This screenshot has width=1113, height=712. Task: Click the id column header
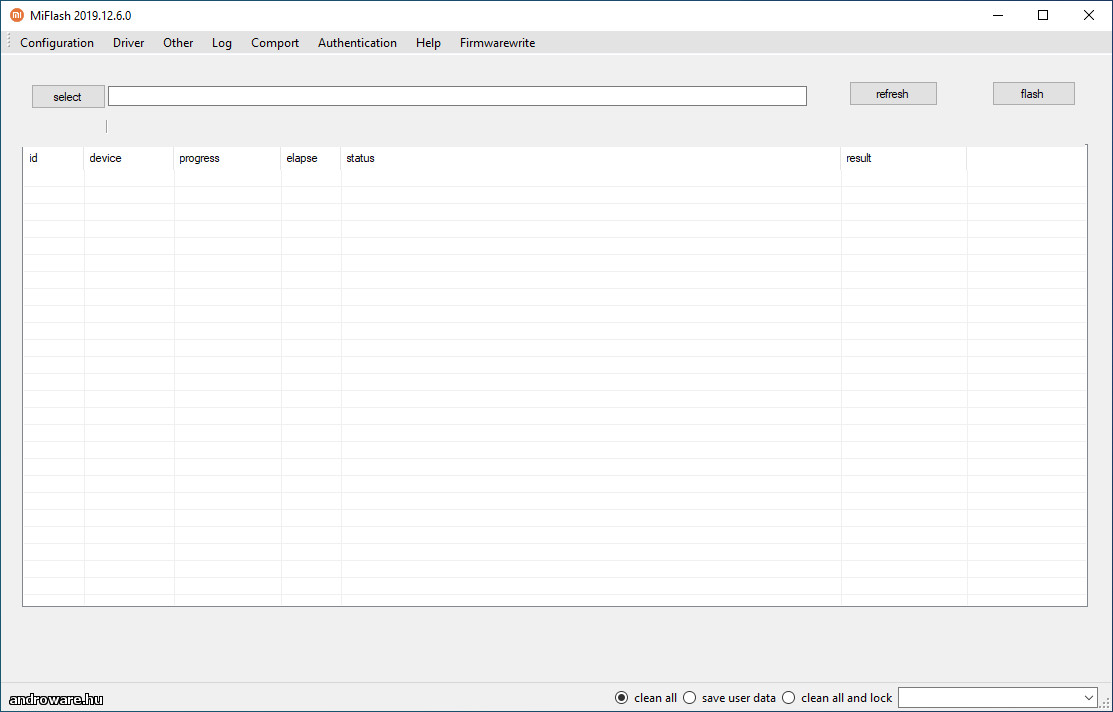pyautogui.click(x=53, y=158)
